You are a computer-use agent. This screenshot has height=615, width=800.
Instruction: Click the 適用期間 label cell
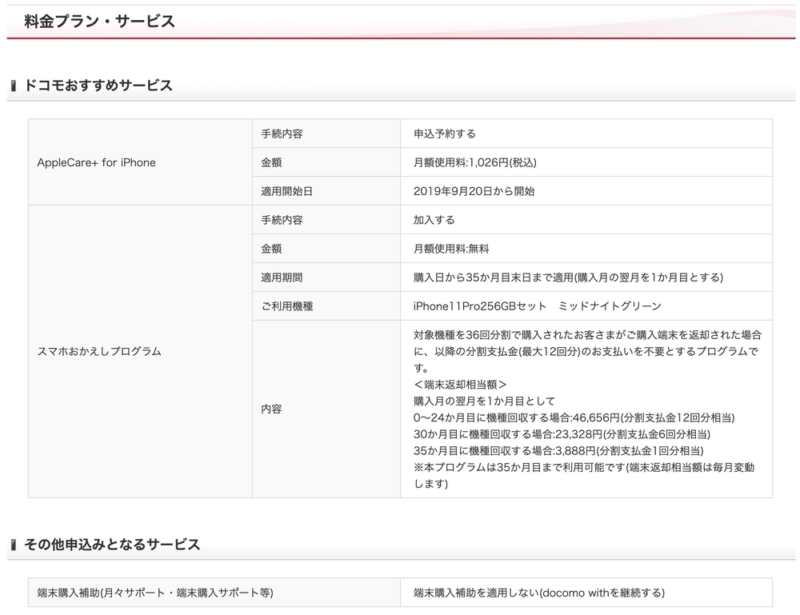[326, 278]
